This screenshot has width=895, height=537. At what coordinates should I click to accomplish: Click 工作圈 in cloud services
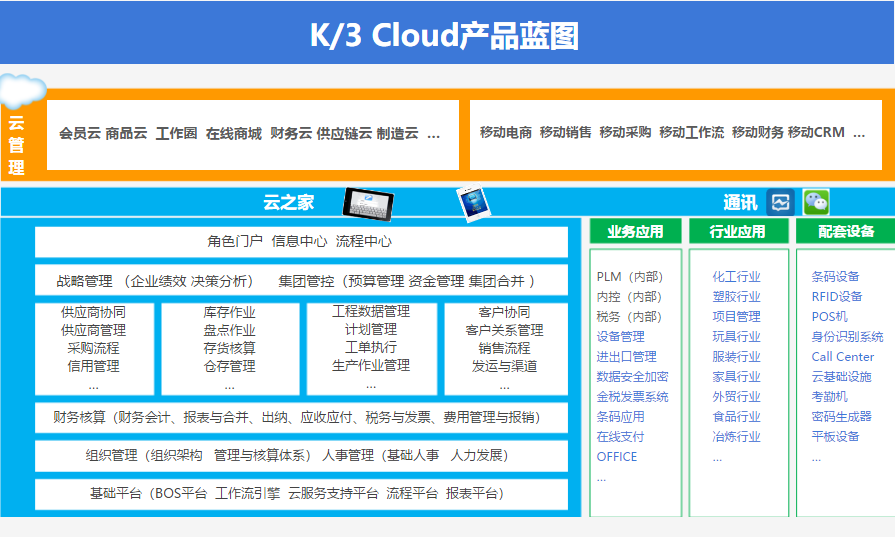(176, 134)
